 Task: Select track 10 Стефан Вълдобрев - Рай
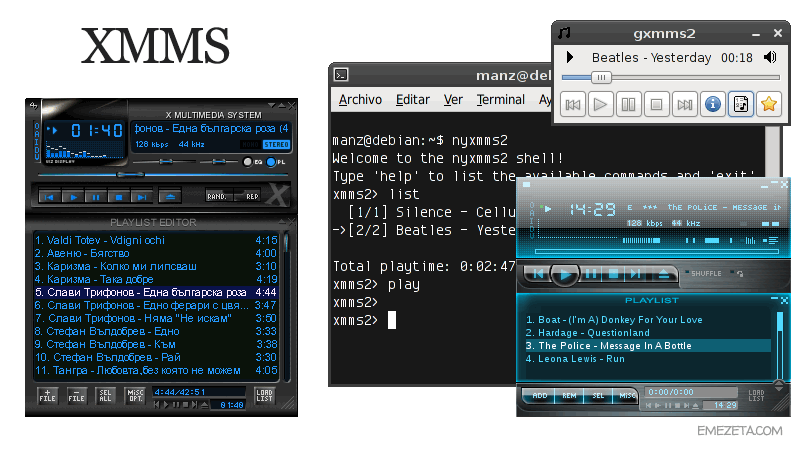pyautogui.click(x=156, y=358)
